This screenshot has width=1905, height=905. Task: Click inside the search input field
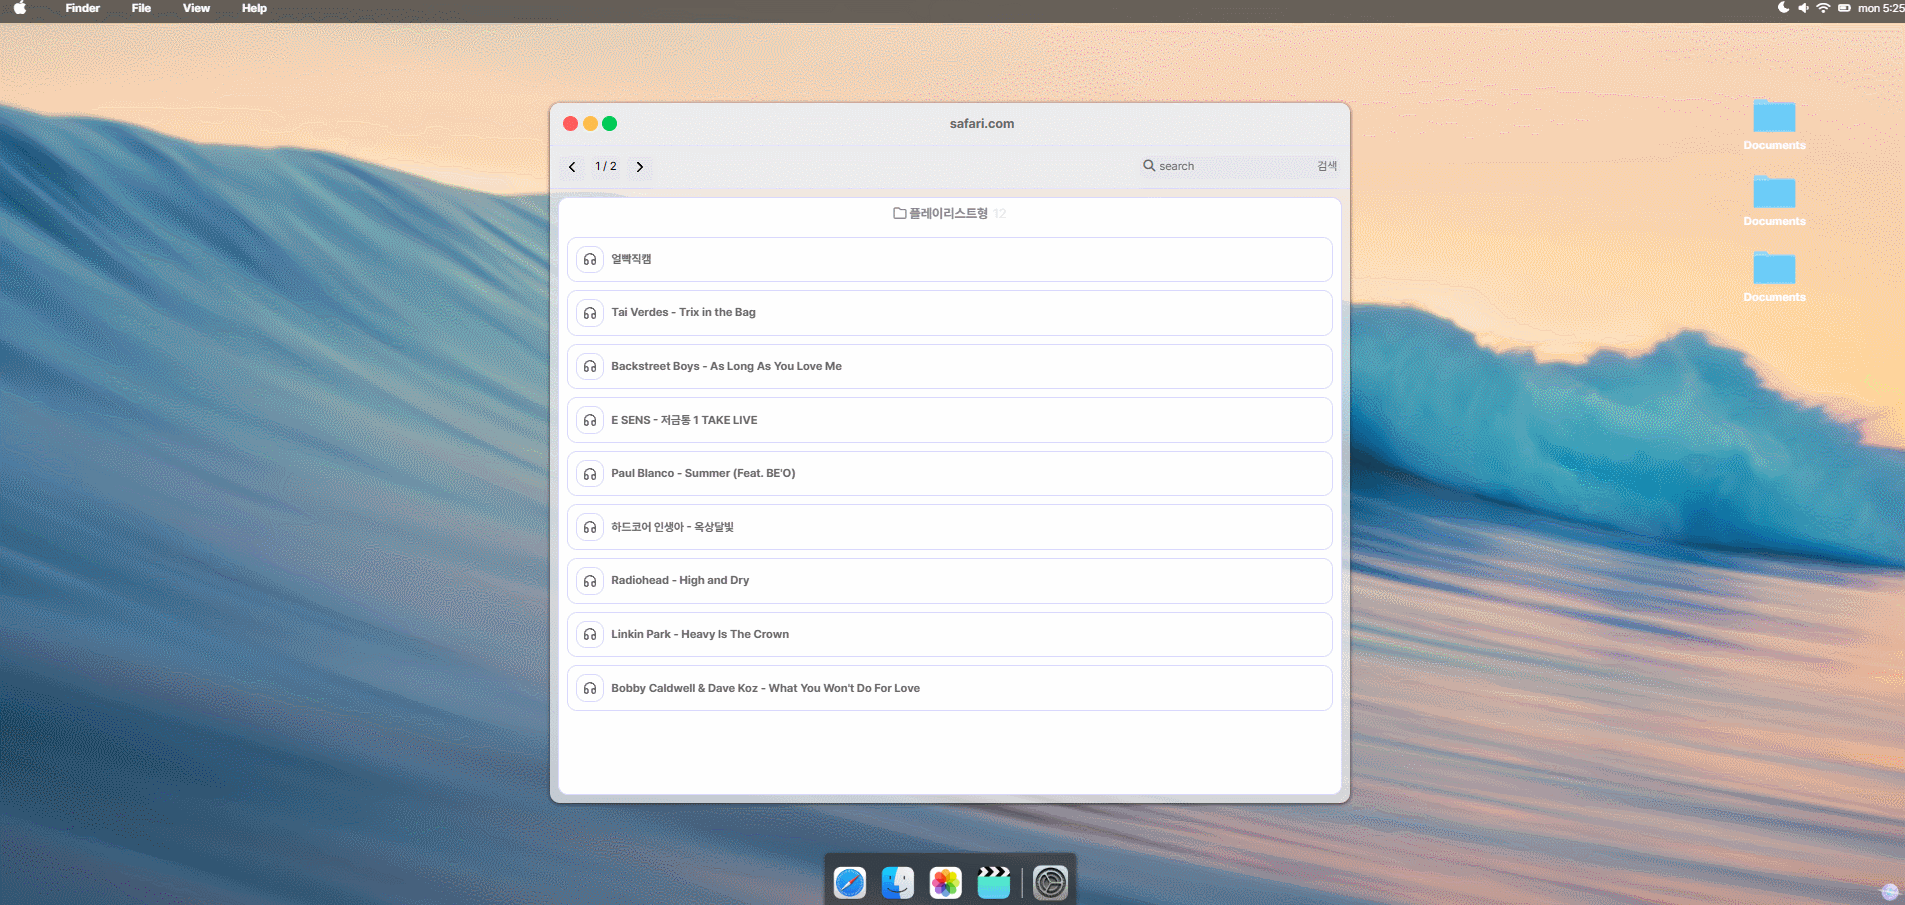(x=1235, y=166)
